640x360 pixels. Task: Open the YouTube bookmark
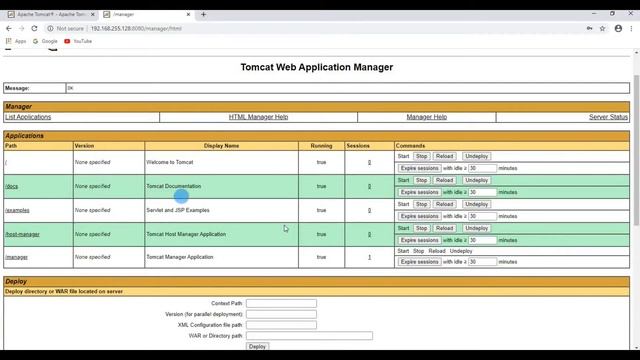tap(78, 41)
